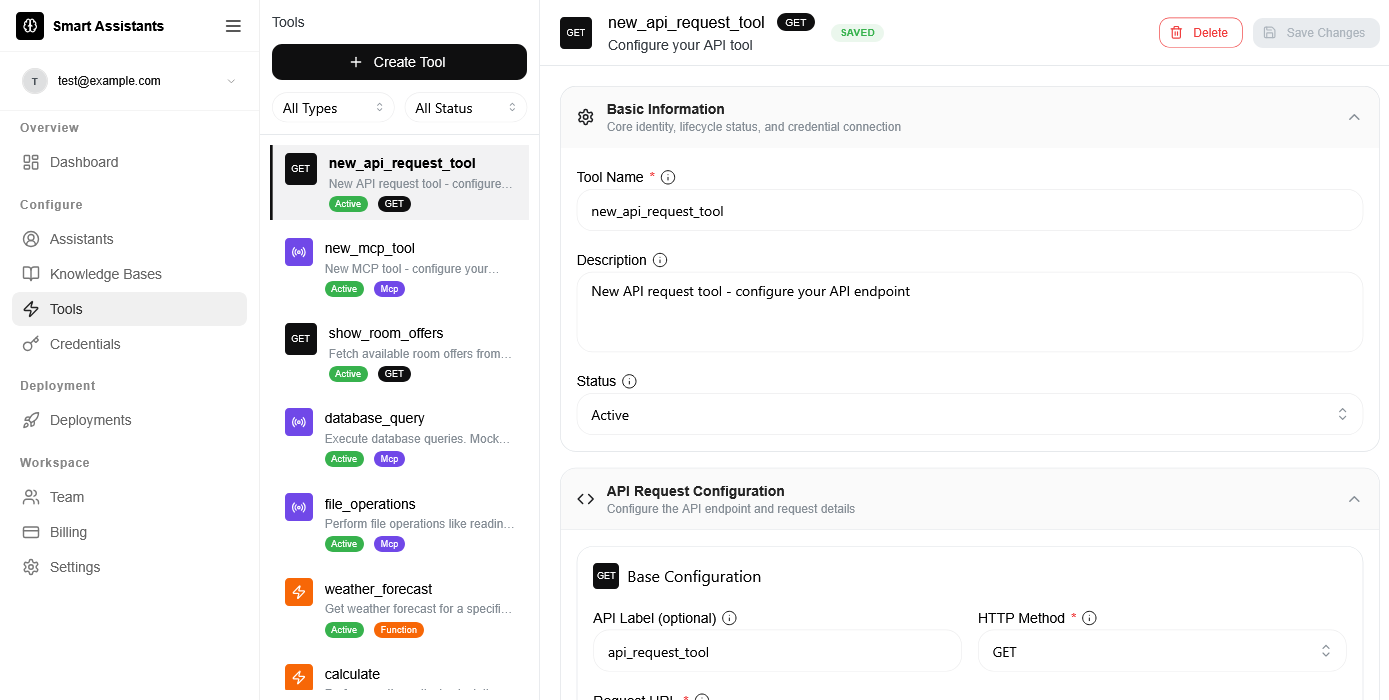Click the calculate orange function icon
This screenshot has width=1389, height=700.
click(299, 678)
